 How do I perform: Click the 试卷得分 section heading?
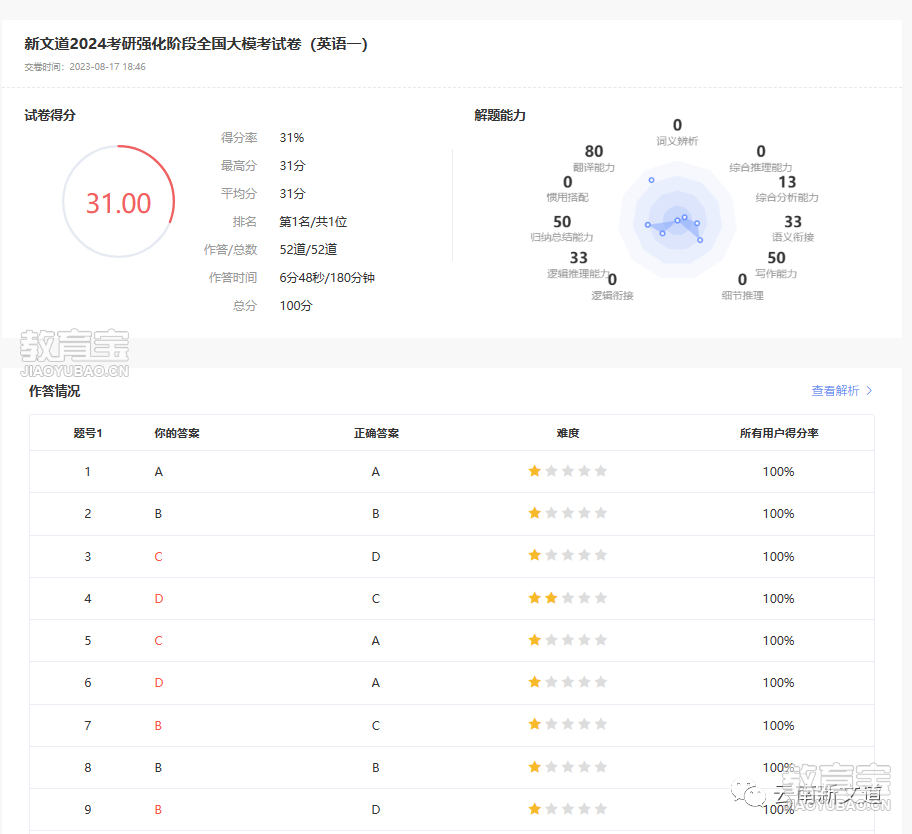coord(50,115)
